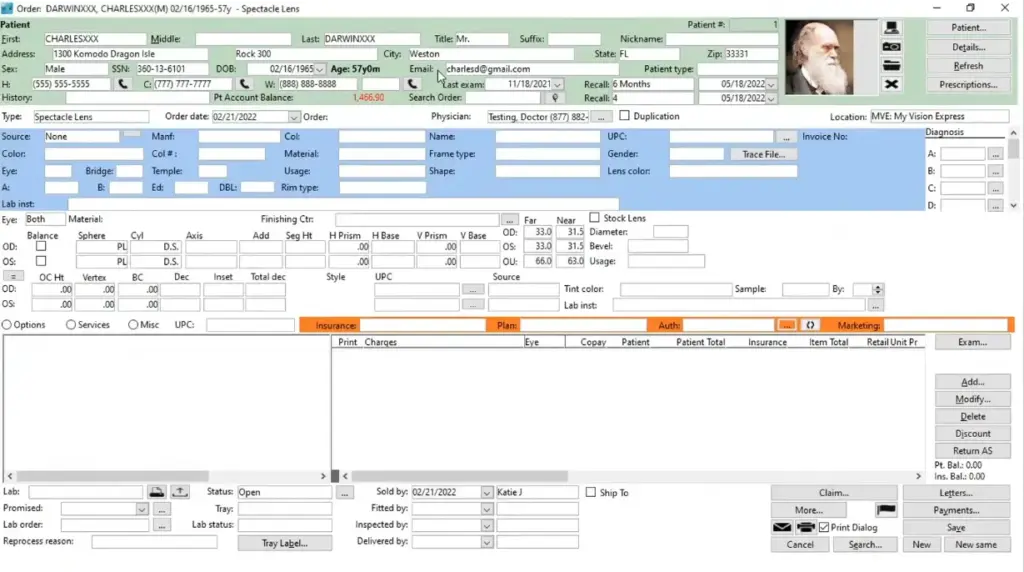Viewport: 1024px width, 572px height.
Task: Click the Trace File... button
Action: (763, 154)
